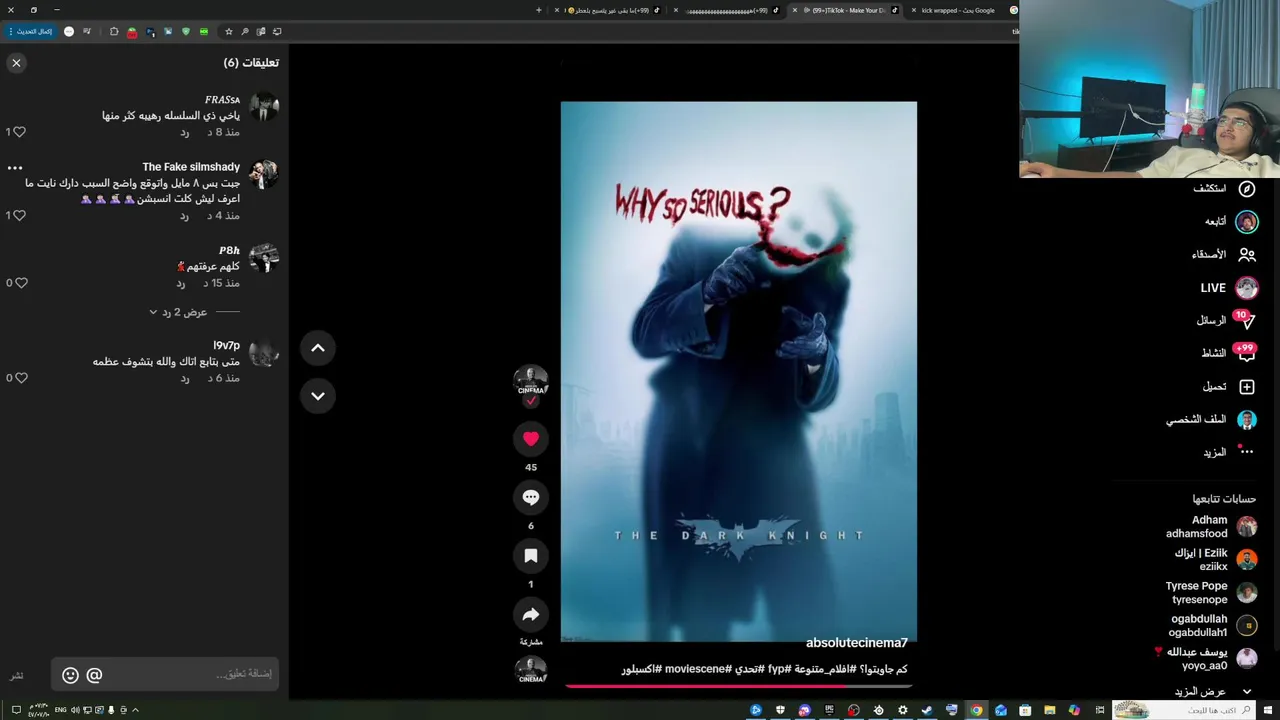Viewport: 1280px width, 720px height.
Task: Open Epic Games in Windows taskbar
Action: click(829, 710)
